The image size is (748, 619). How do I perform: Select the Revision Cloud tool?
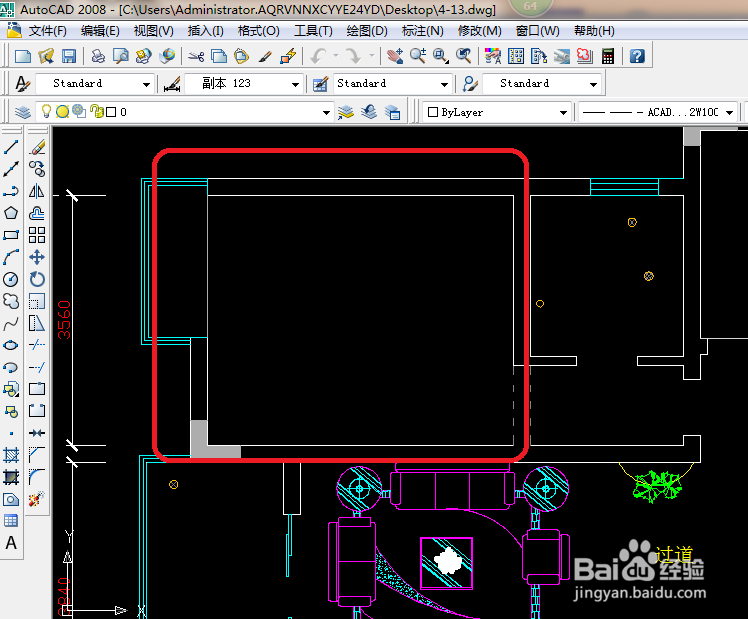tap(11, 301)
